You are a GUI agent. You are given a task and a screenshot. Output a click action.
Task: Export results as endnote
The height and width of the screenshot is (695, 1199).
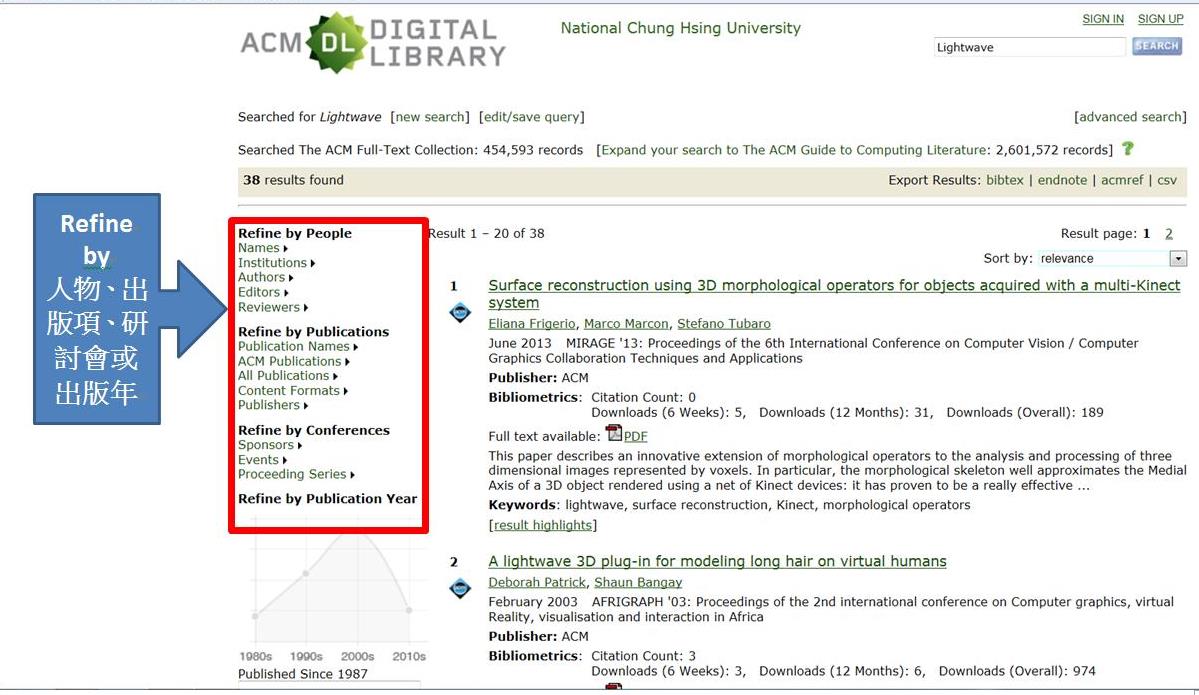[1062, 180]
